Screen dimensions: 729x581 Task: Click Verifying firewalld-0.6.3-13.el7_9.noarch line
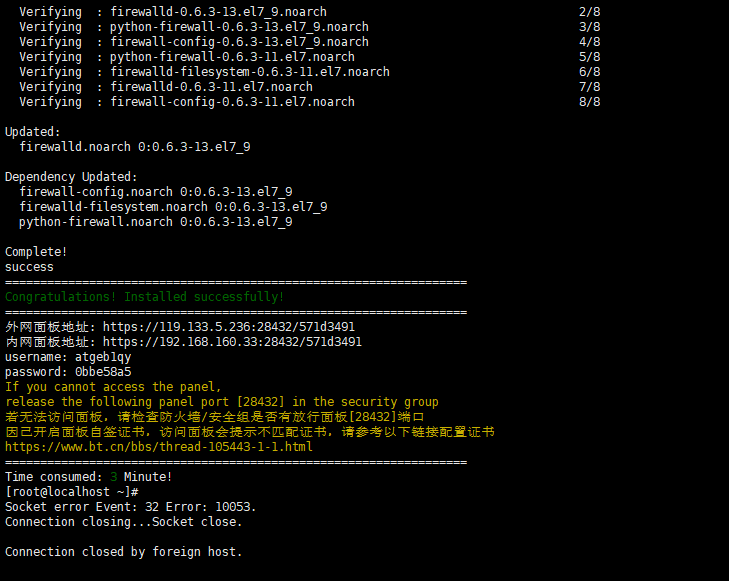click(173, 12)
